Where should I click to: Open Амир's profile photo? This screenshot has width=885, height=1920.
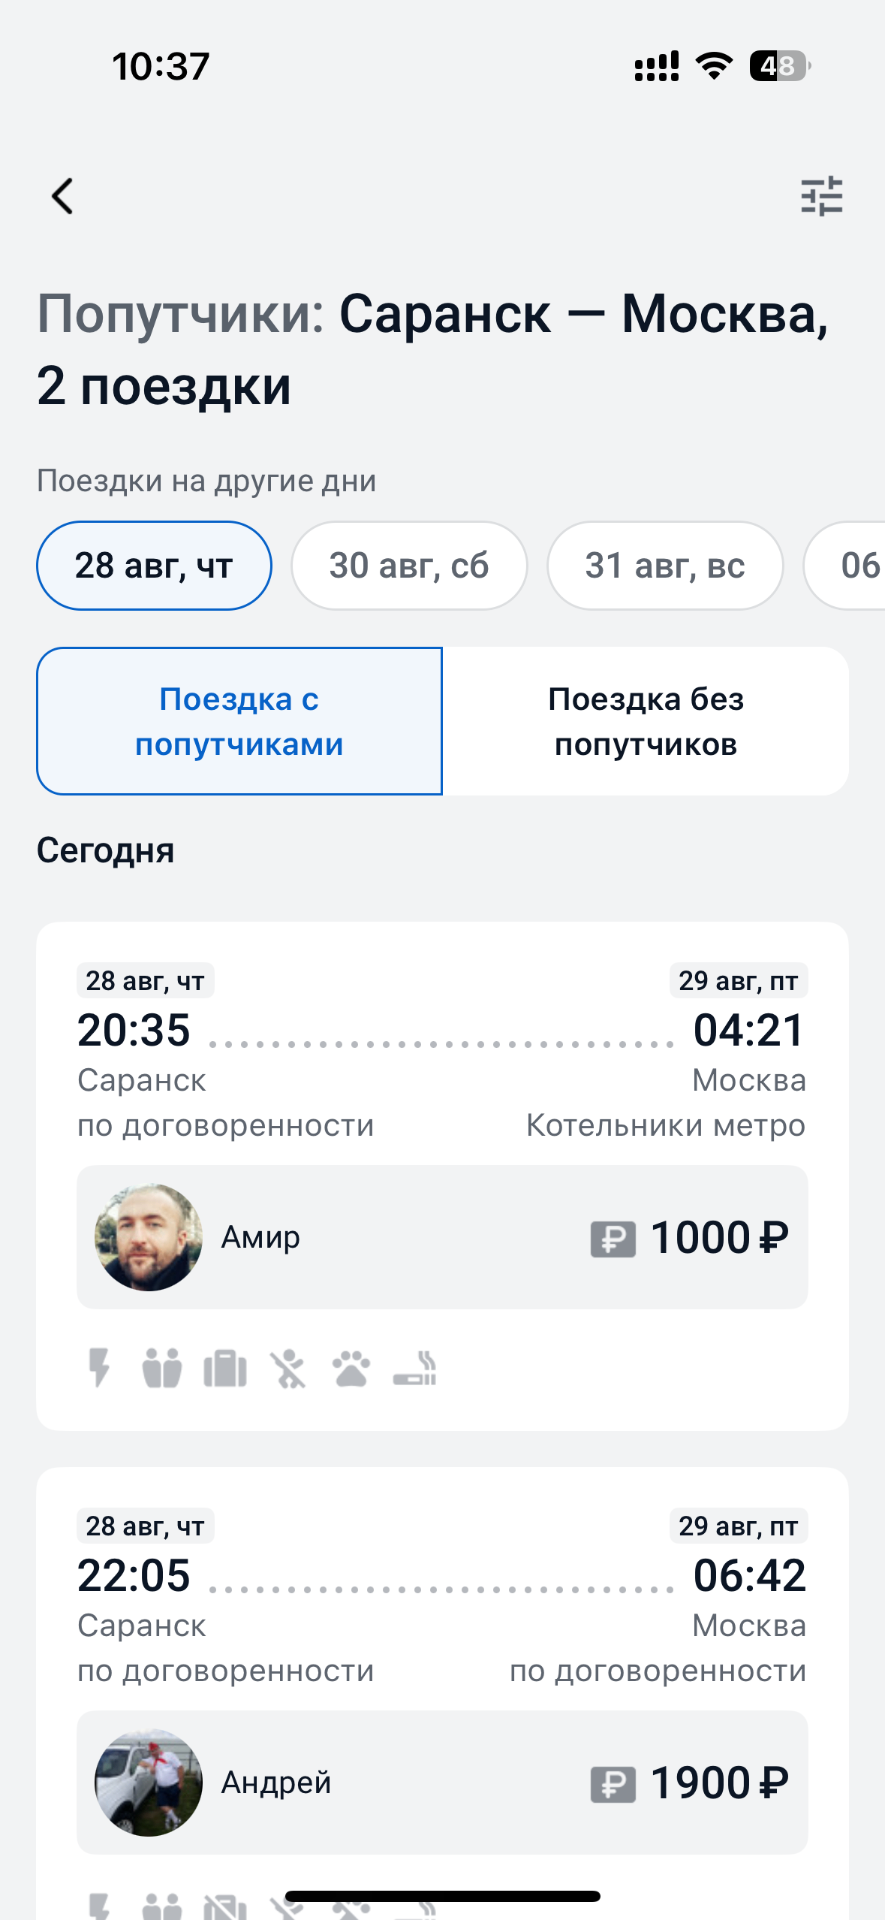click(x=148, y=1238)
